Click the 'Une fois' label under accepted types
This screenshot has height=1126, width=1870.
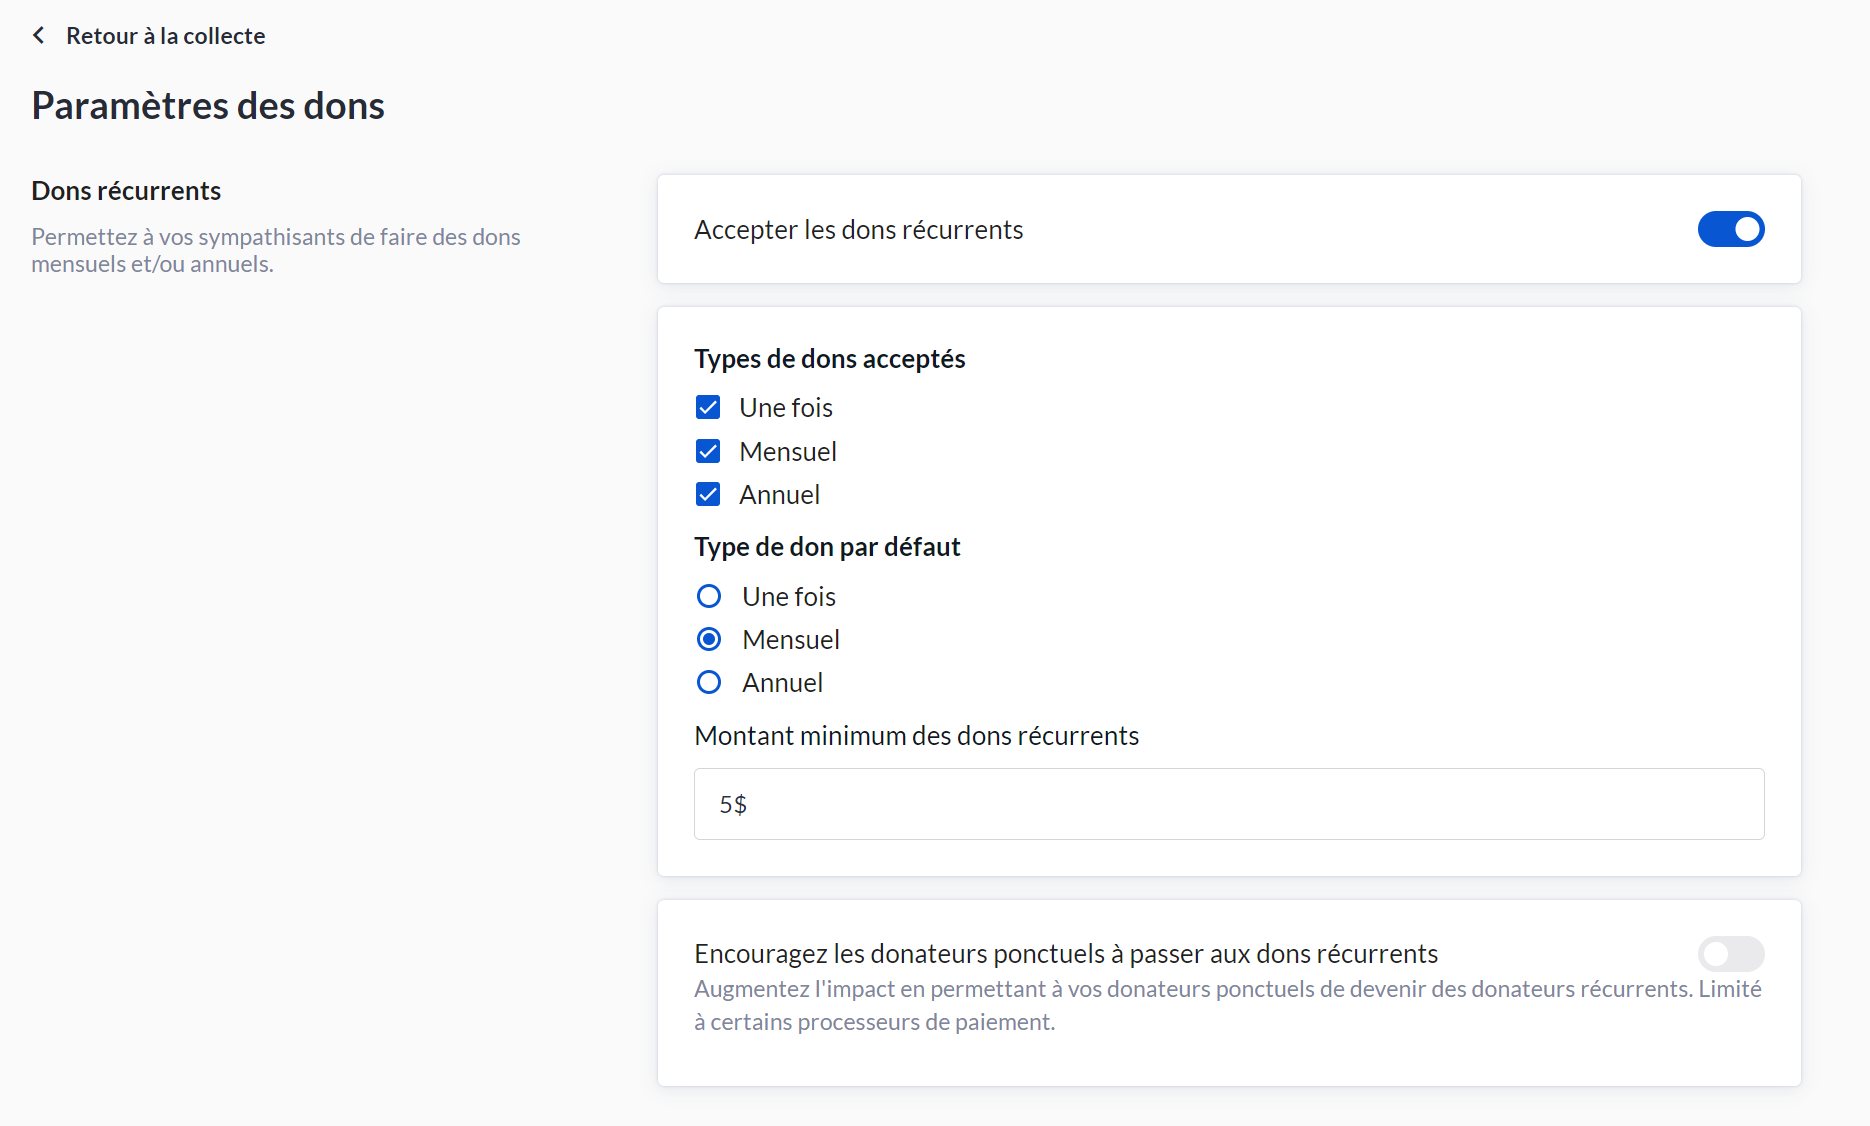785,408
